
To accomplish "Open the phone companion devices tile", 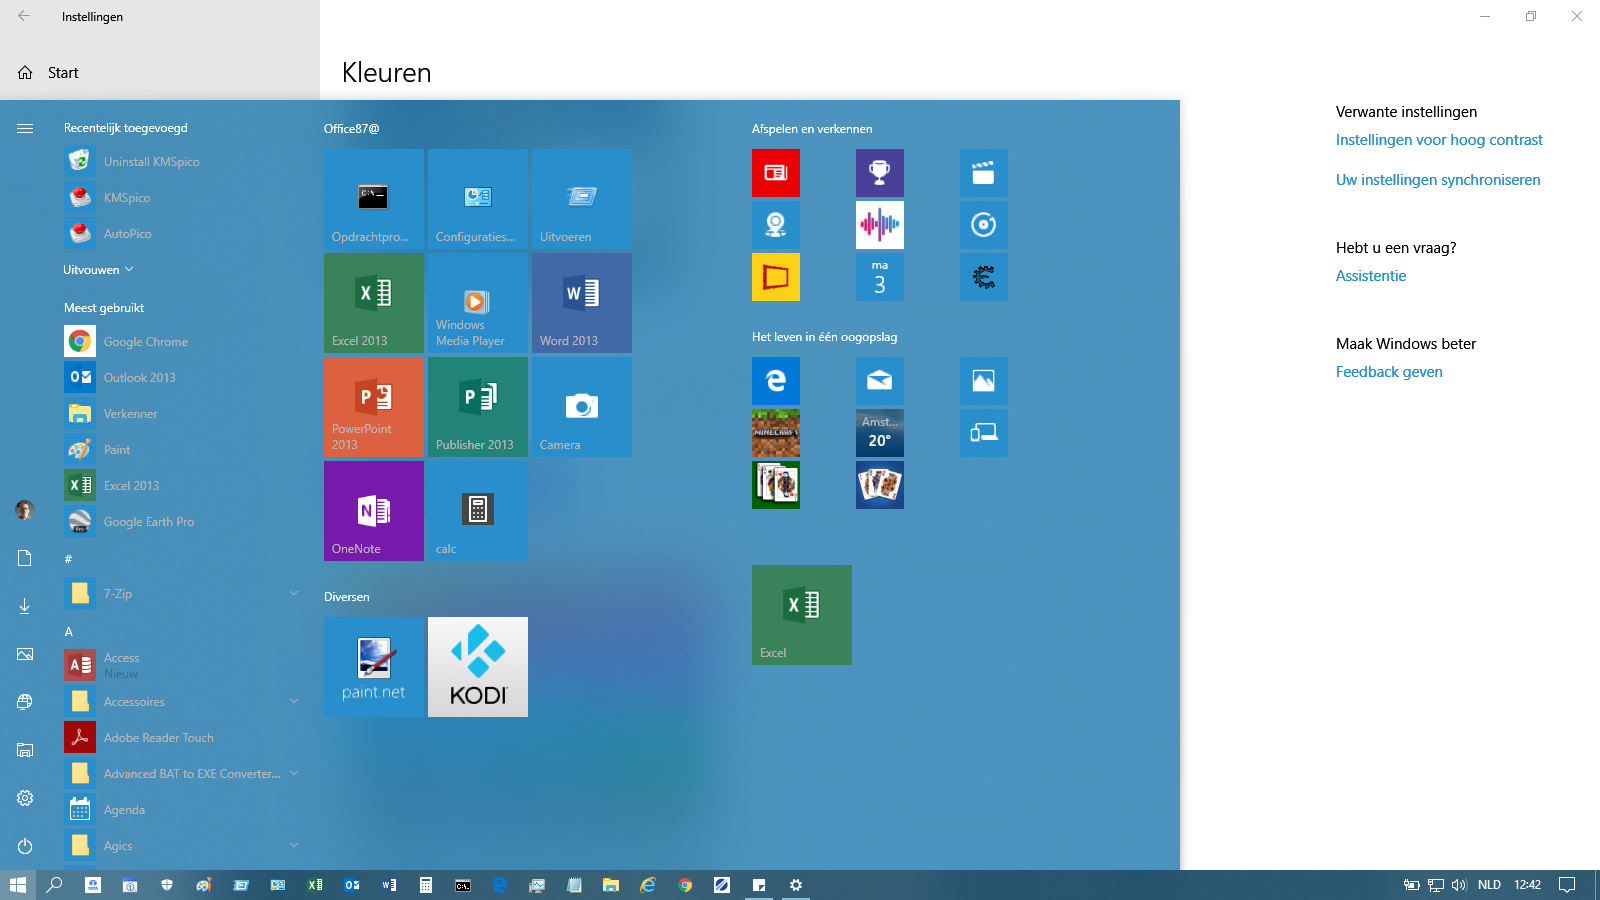I will coord(984,433).
